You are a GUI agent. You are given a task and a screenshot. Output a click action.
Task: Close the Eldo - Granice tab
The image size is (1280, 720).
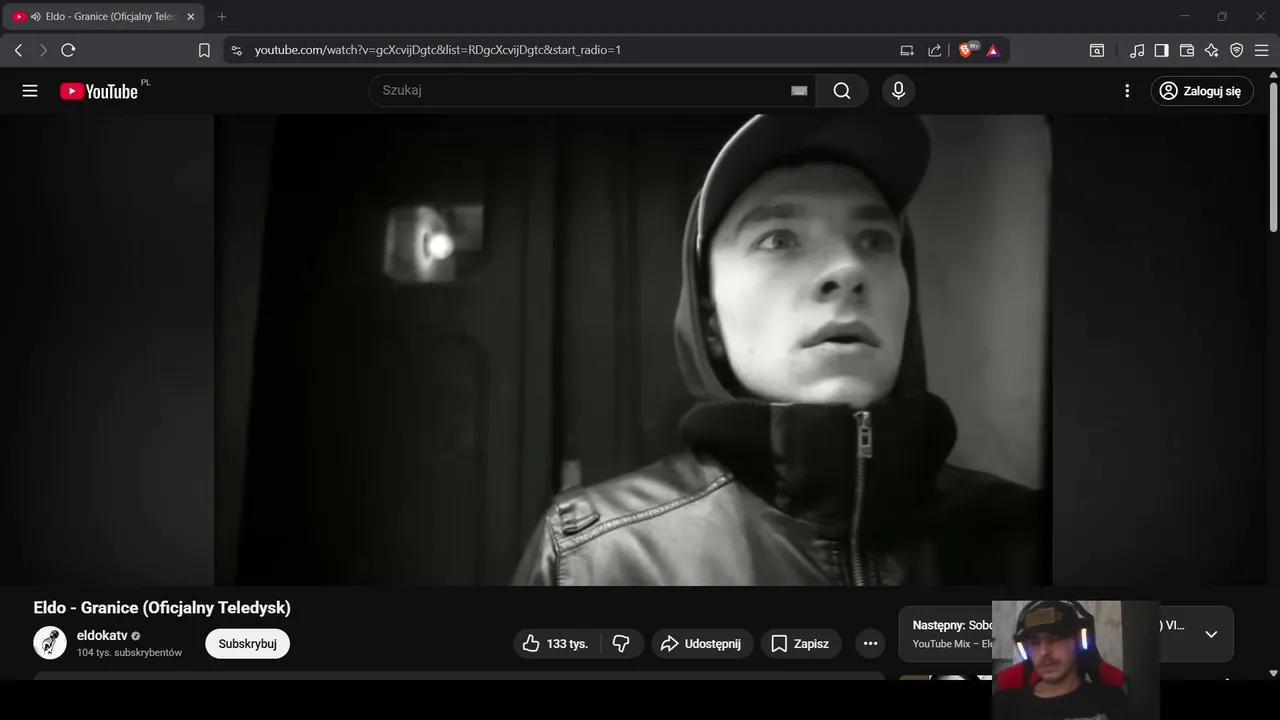coord(191,17)
